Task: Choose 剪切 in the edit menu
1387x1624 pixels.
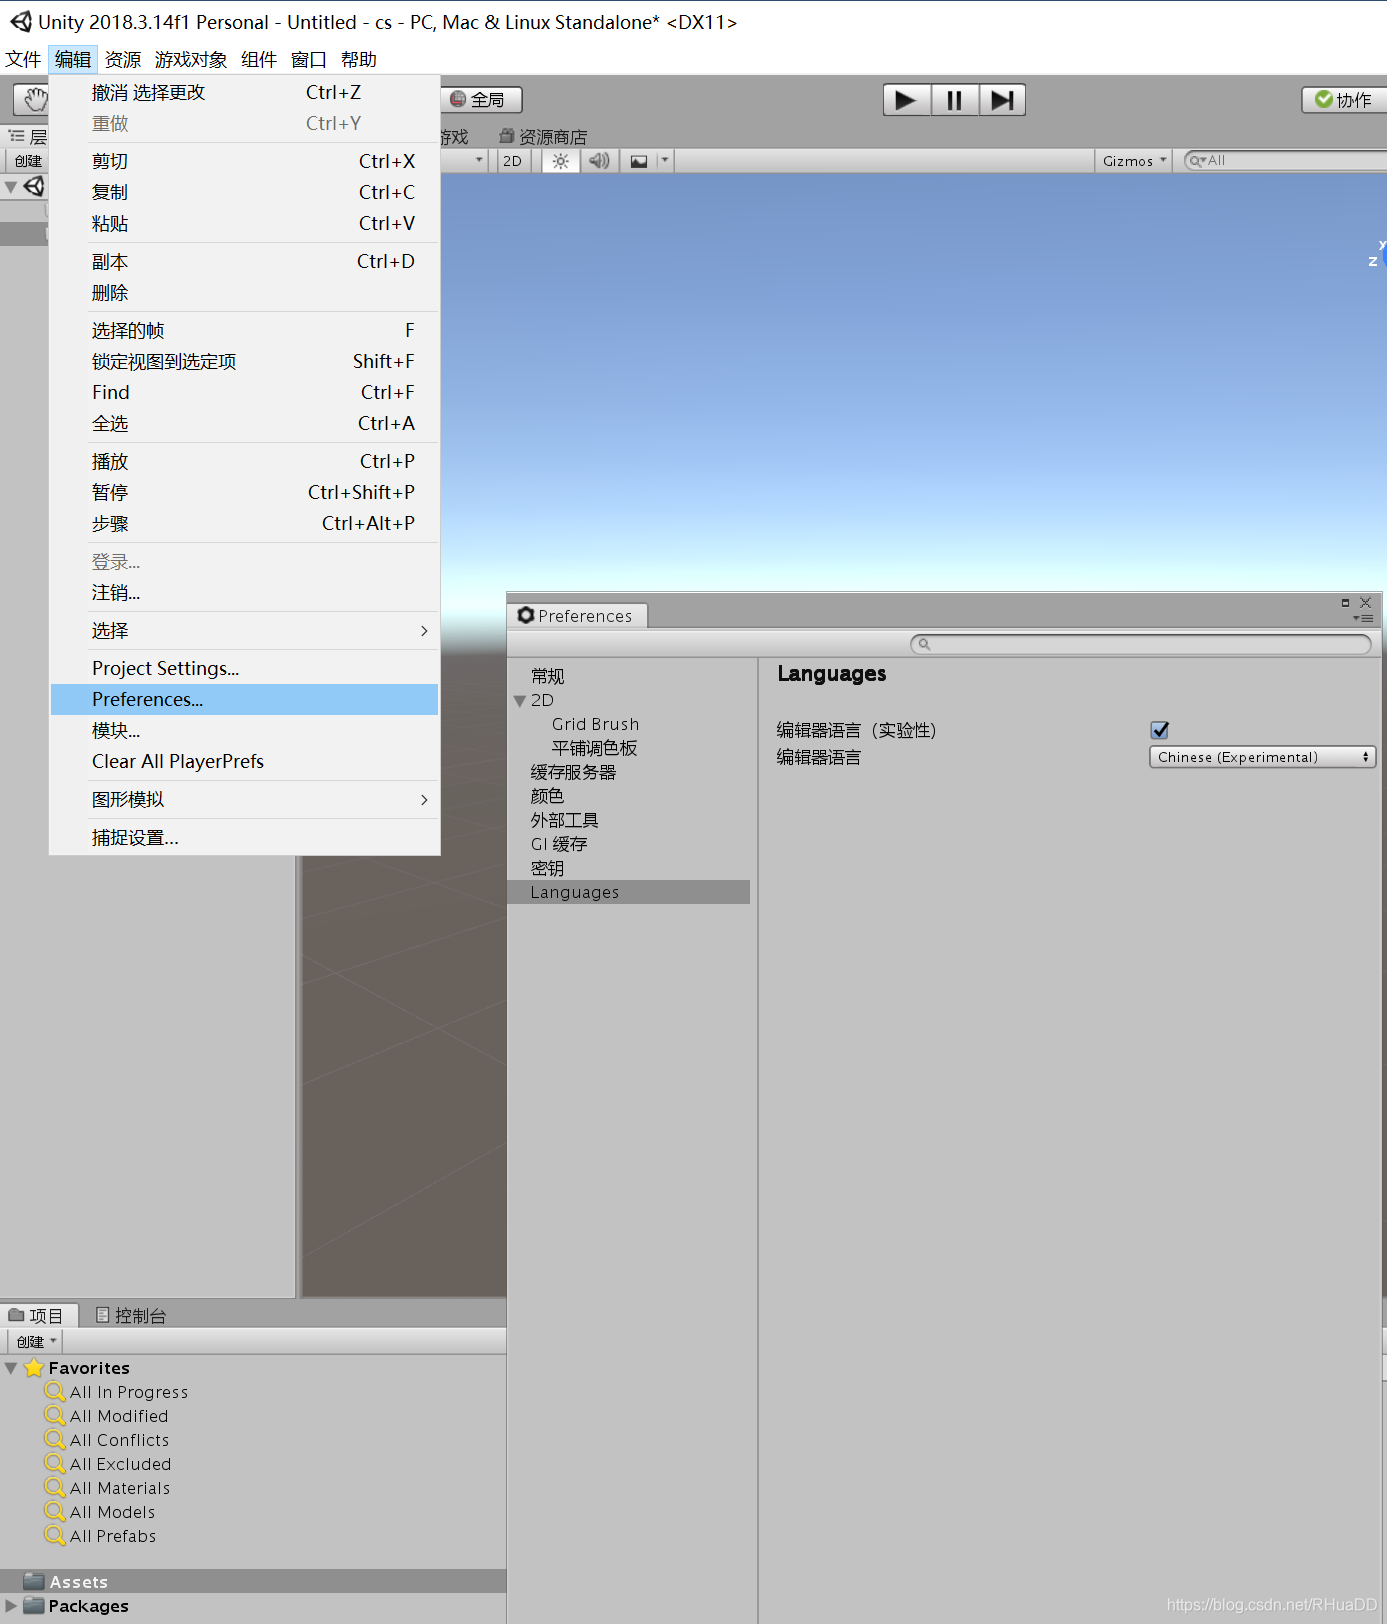Action: coord(244,162)
